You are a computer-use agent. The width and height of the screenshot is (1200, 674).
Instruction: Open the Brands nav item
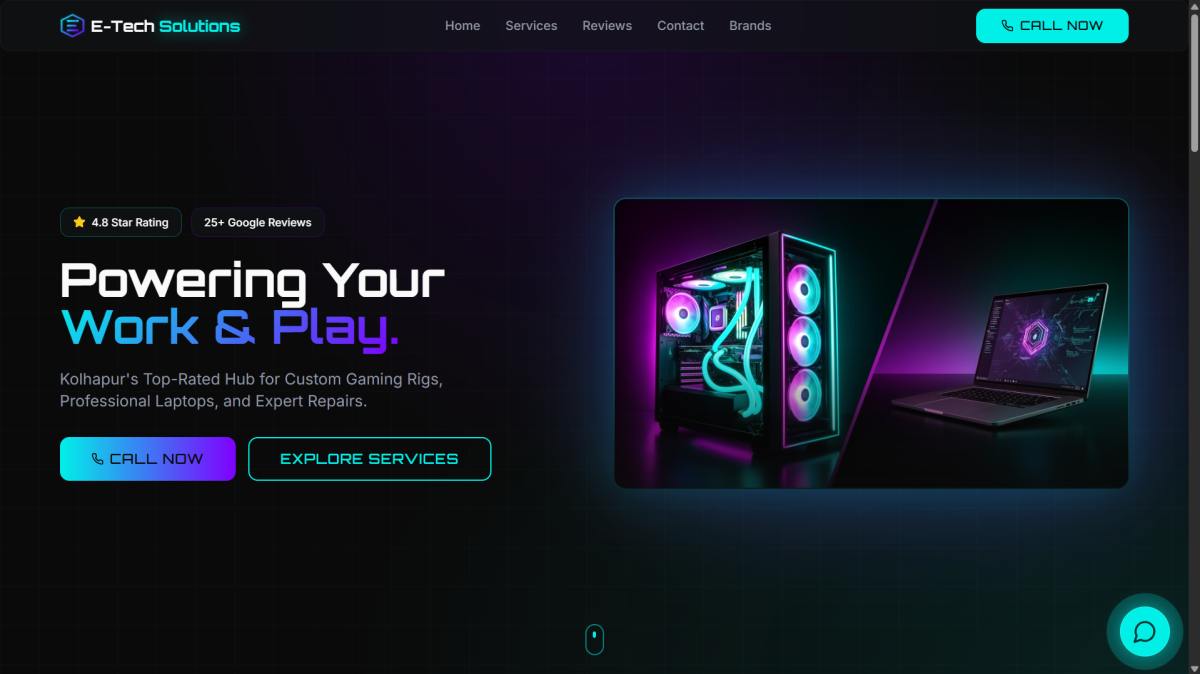pyautogui.click(x=750, y=26)
